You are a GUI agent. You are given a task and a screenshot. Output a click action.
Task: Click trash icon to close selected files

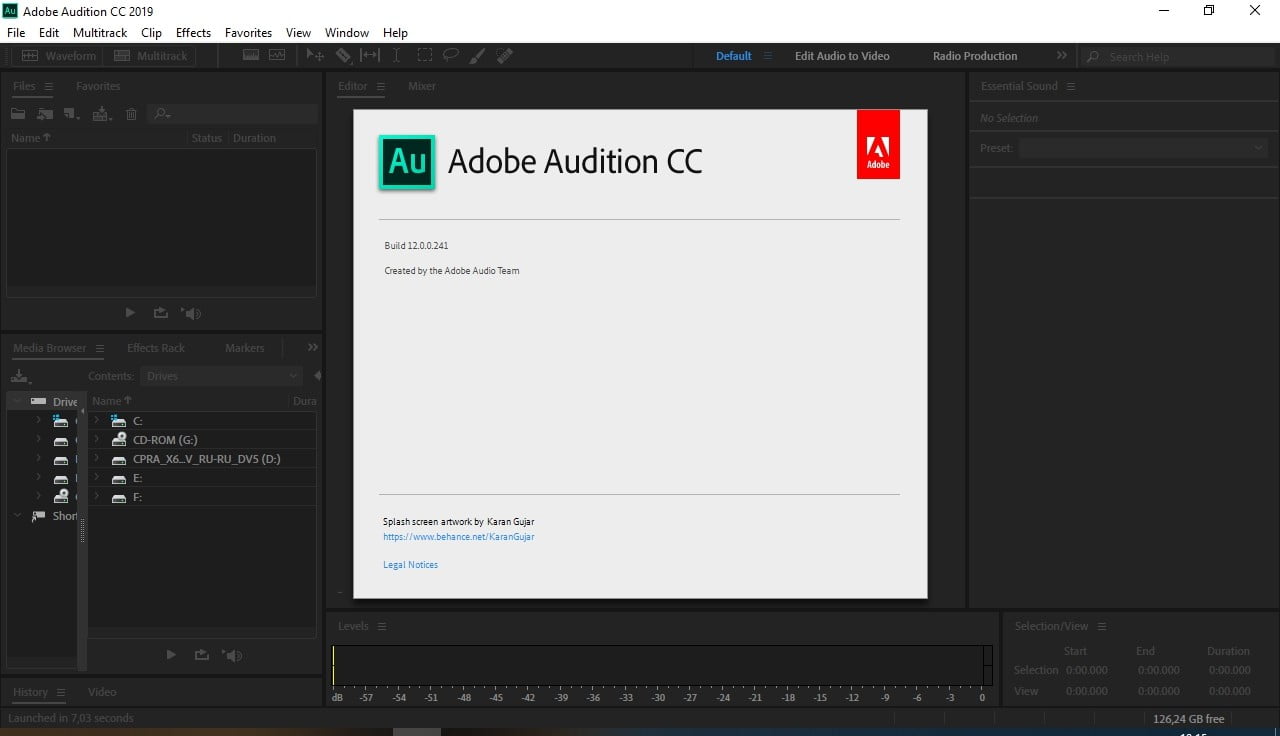click(131, 114)
